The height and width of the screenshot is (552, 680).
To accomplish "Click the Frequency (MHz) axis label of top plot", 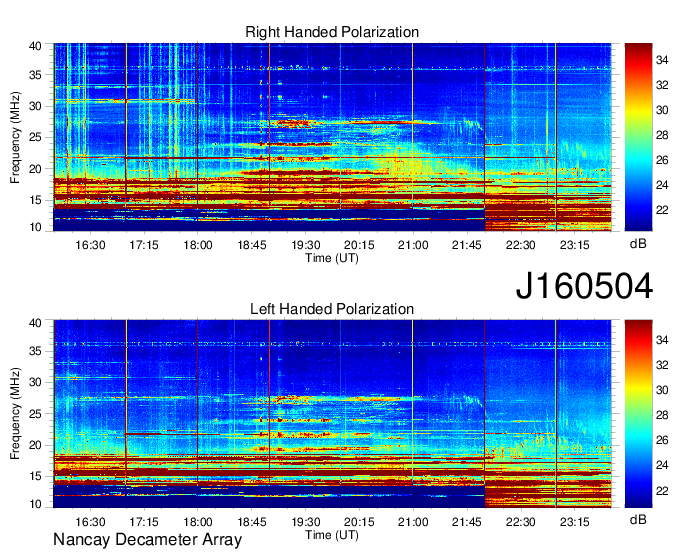I will pyautogui.click(x=15, y=137).
